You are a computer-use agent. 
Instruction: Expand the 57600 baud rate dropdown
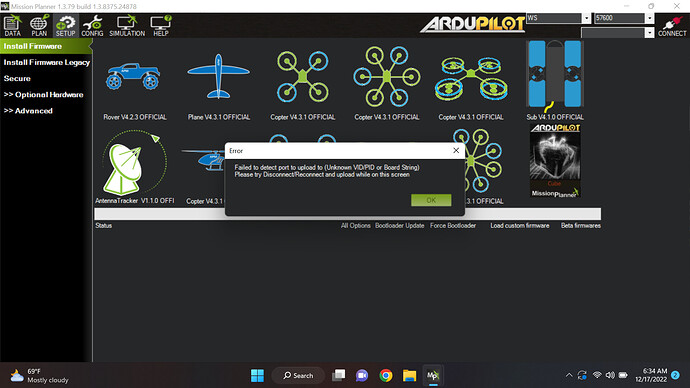[x=650, y=18]
